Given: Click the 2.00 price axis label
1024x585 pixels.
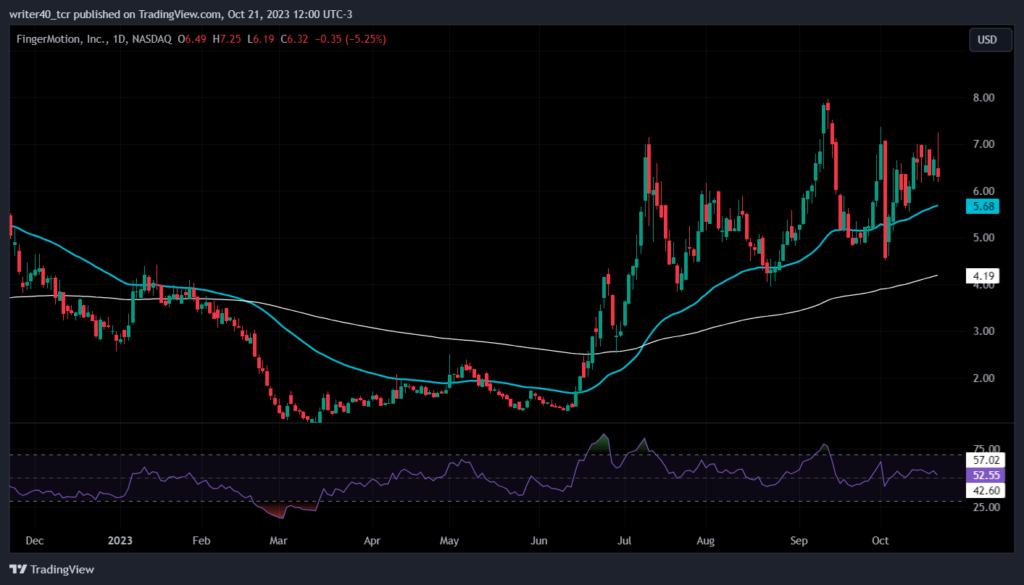Looking at the screenshot, I should 984,378.
